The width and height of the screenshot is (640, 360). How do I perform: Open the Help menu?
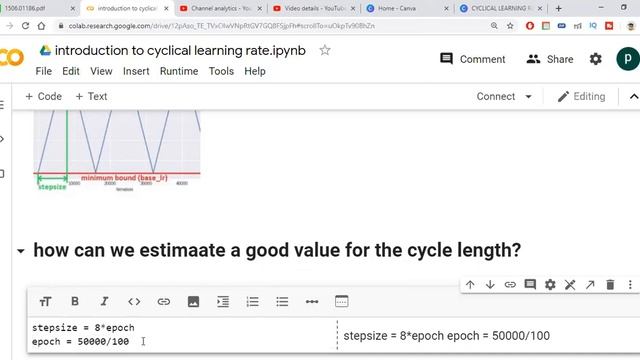(255, 71)
